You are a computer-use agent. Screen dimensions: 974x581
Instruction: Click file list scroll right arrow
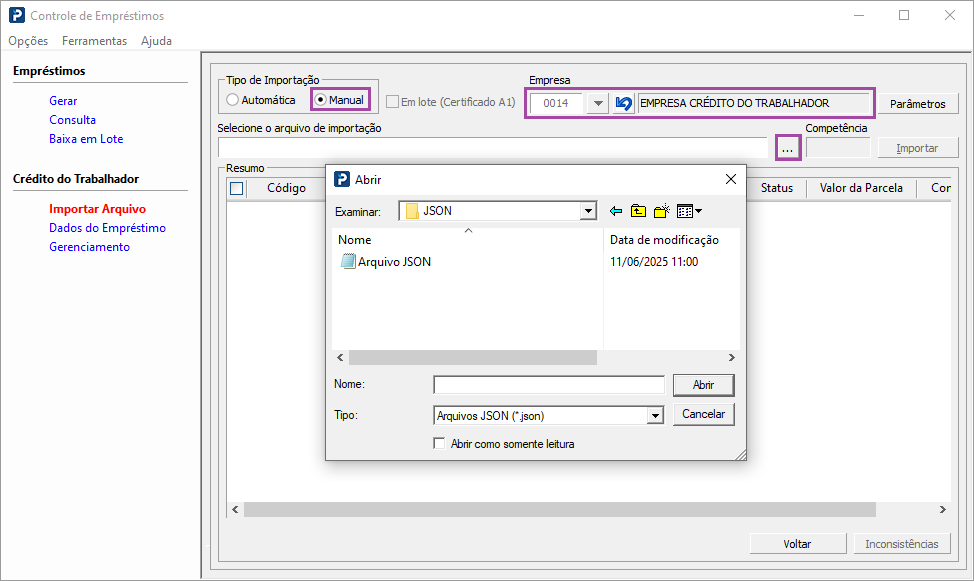[x=732, y=357]
